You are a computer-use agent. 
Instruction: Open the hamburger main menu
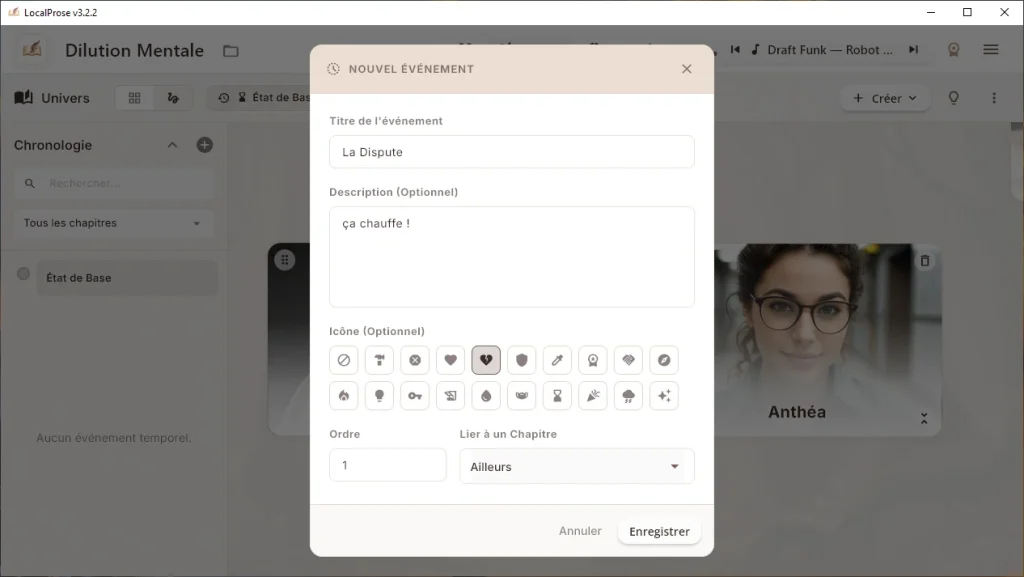[x=991, y=50]
